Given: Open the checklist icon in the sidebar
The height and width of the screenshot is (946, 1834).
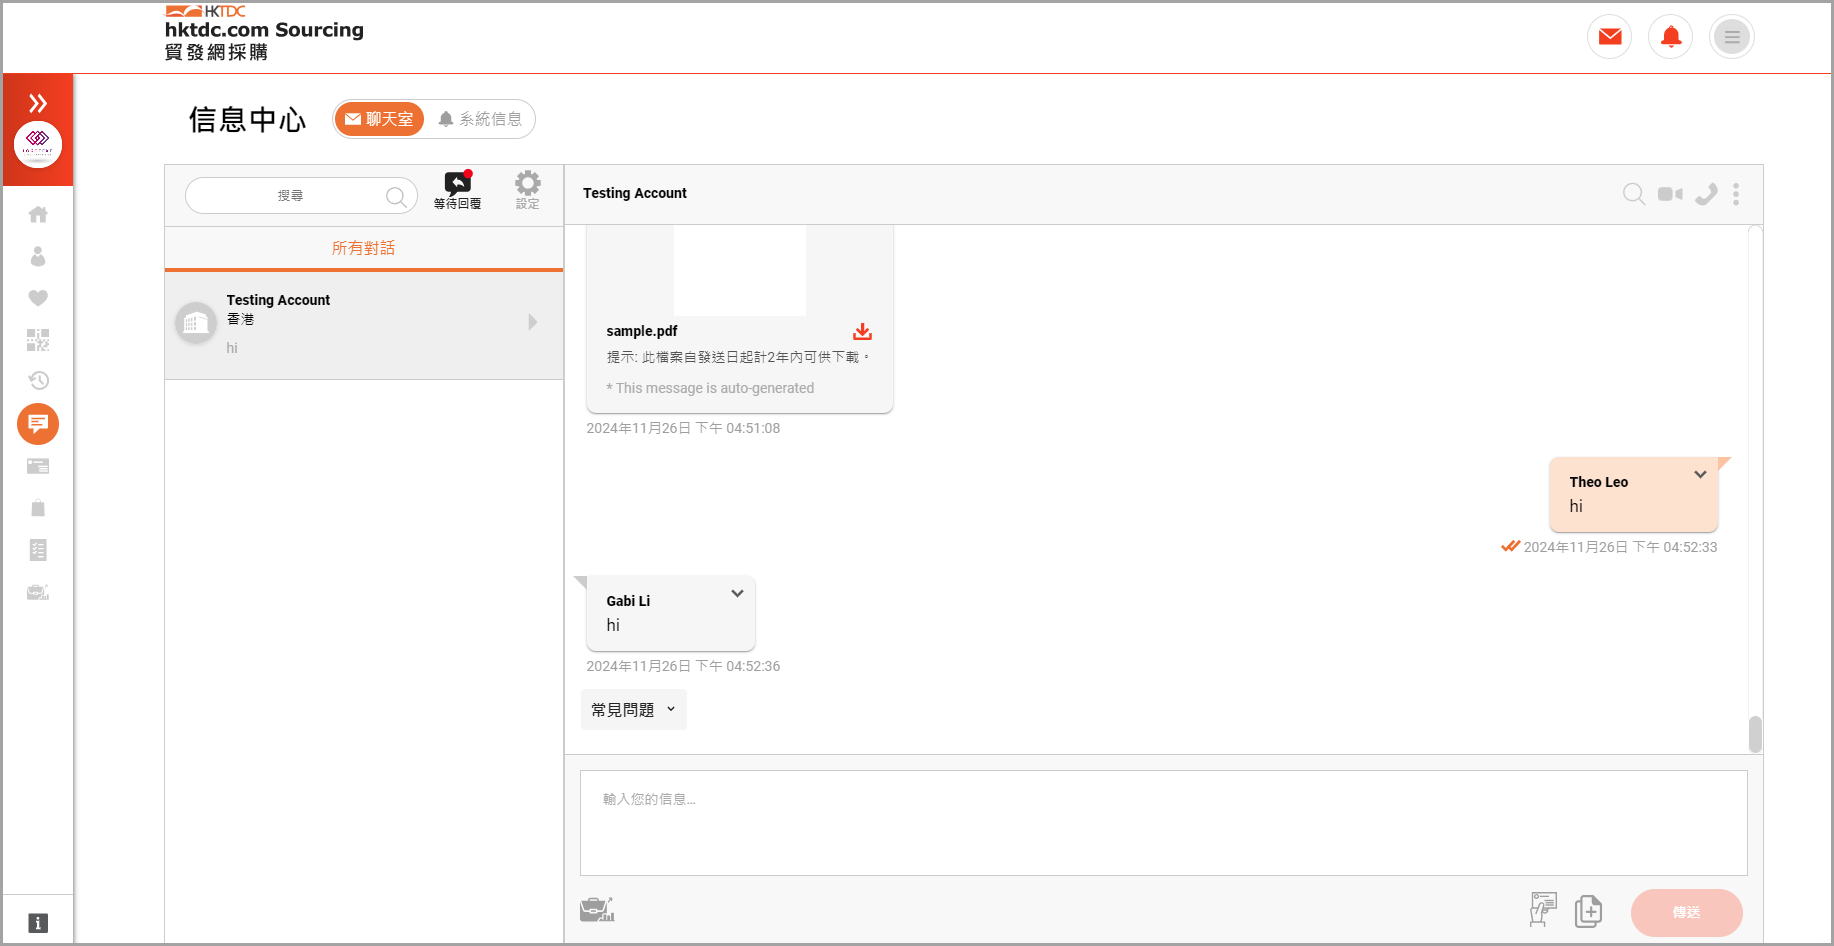Looking at the screenshot, I should coord(38,550).
